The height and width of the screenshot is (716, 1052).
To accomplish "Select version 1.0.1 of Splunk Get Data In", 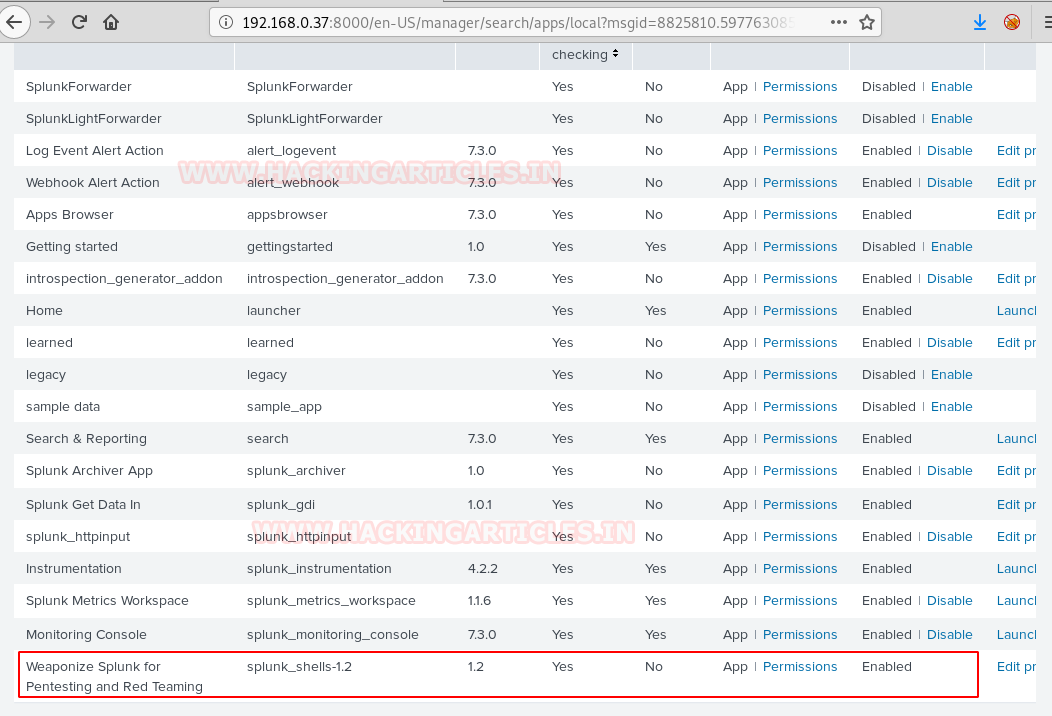I will pos(480,505).
